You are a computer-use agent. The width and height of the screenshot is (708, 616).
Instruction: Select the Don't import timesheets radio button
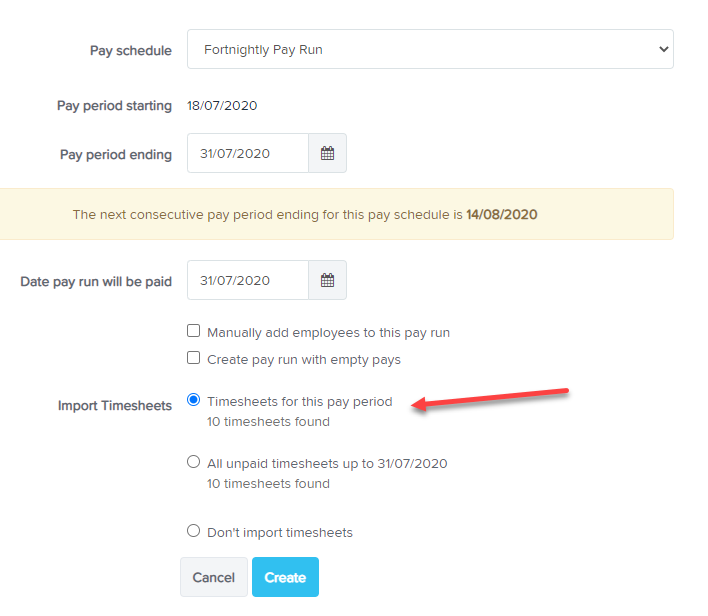[194, 530]
